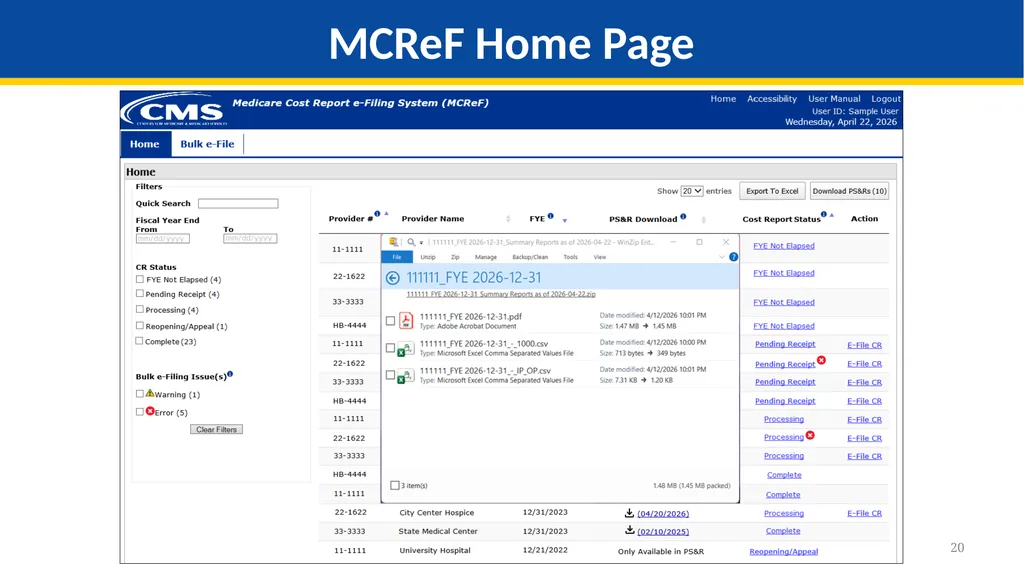The width and height of the screenshot is (1024, 575).
Task: Click the magnifier search icon in WinZip
Action: point(411,242)
